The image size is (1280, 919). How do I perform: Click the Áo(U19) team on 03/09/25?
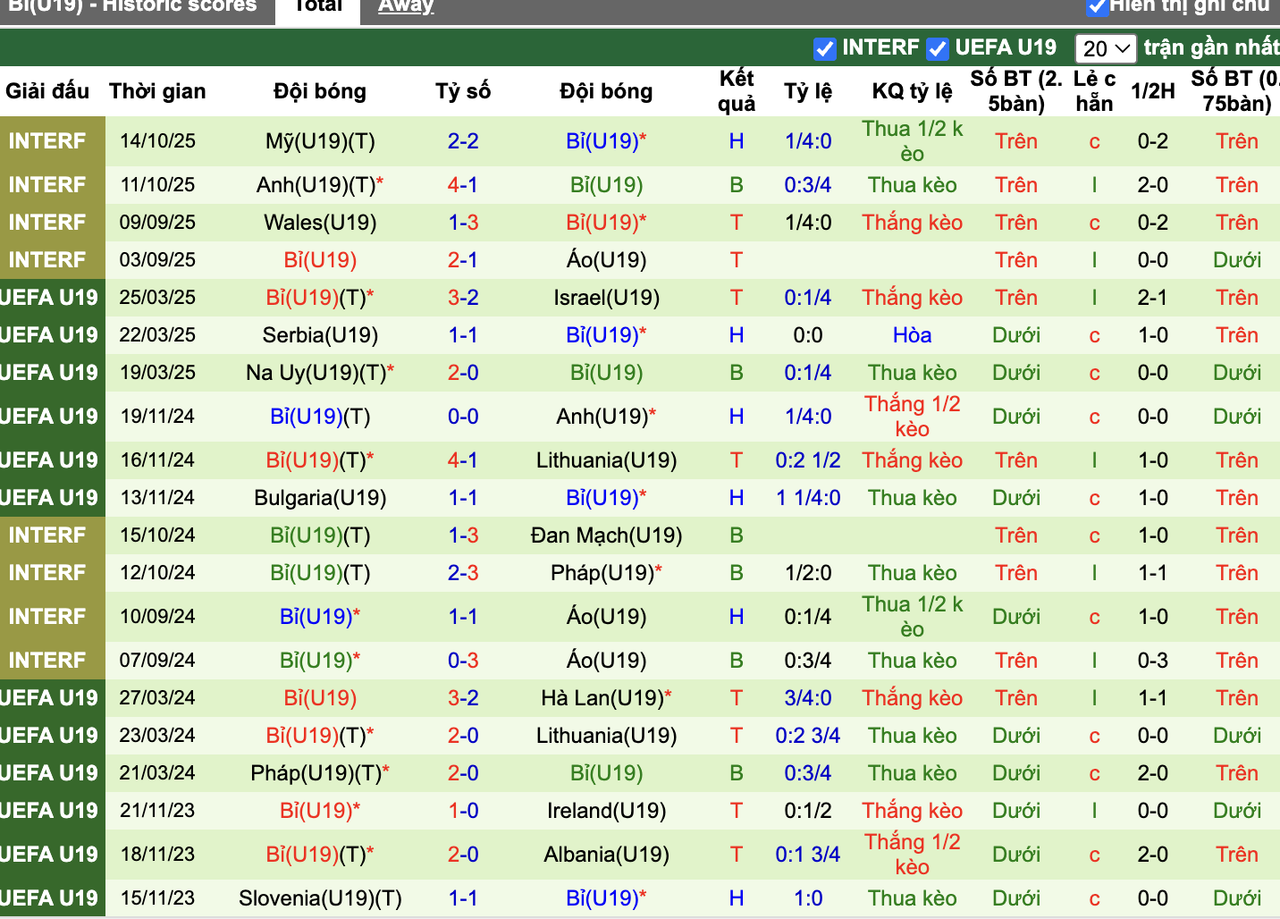[x=606, y=260]
